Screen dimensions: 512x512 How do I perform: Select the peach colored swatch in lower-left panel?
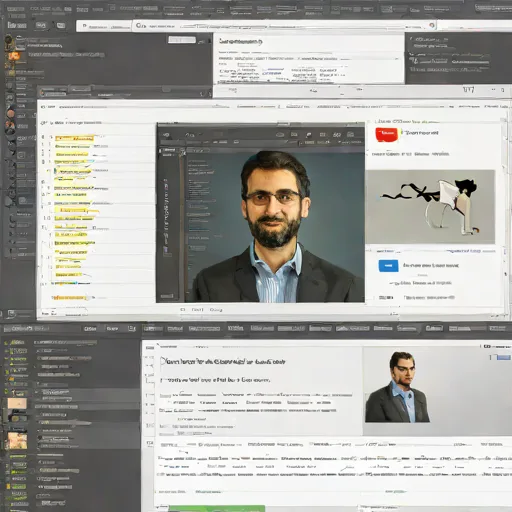click(17, 403)
